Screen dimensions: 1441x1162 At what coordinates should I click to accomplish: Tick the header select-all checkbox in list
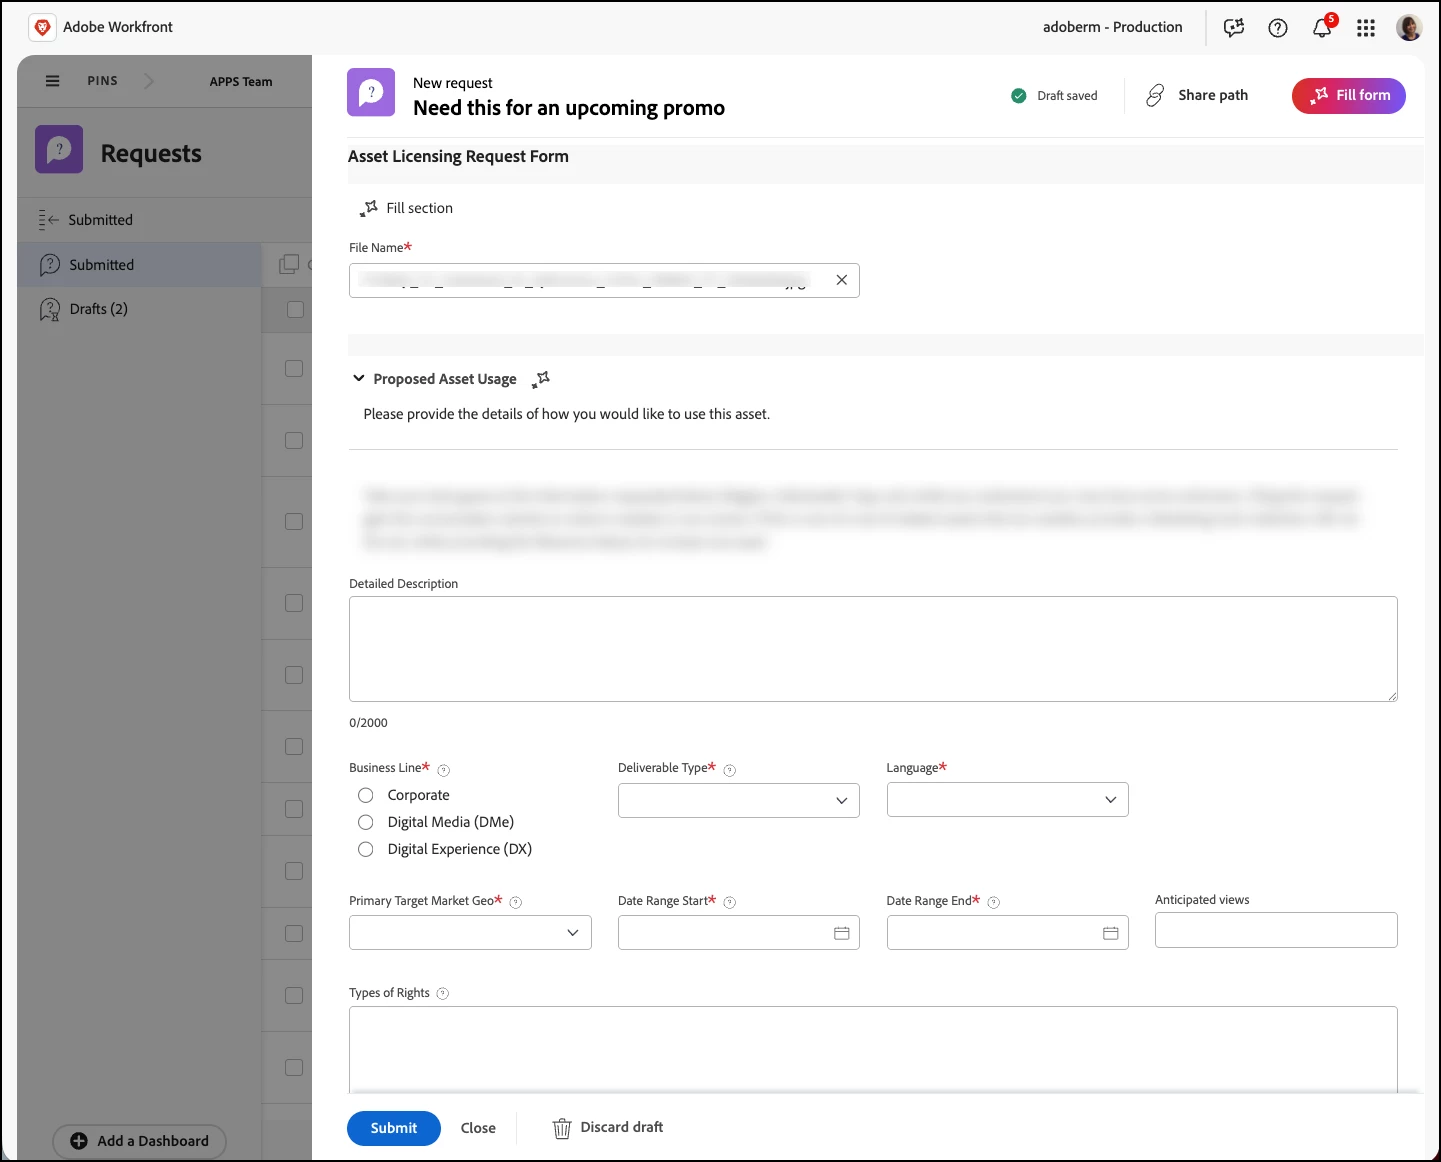pos(295,310)
